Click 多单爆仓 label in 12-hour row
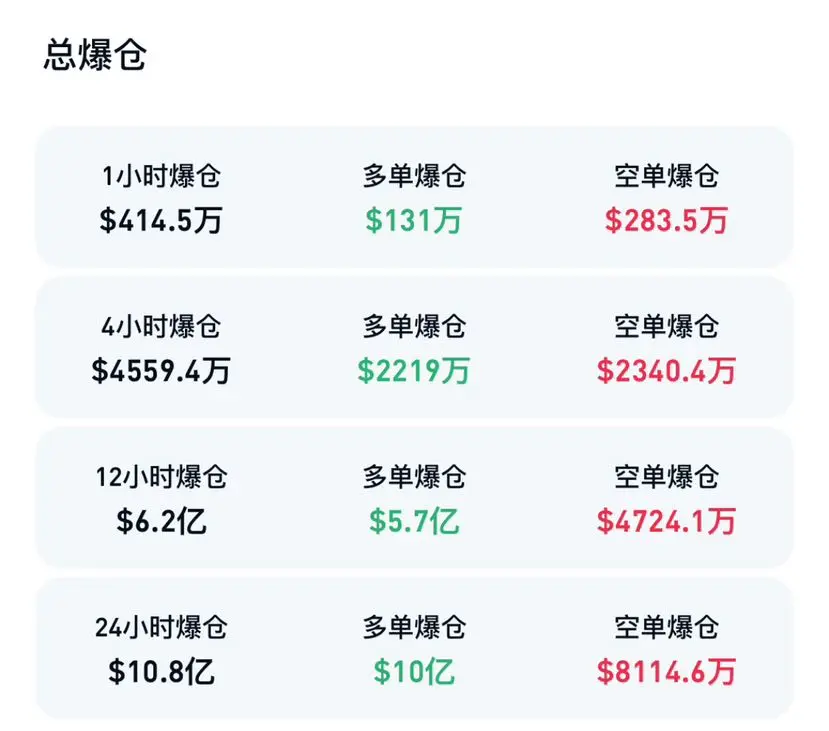 [x=414, y=477]
